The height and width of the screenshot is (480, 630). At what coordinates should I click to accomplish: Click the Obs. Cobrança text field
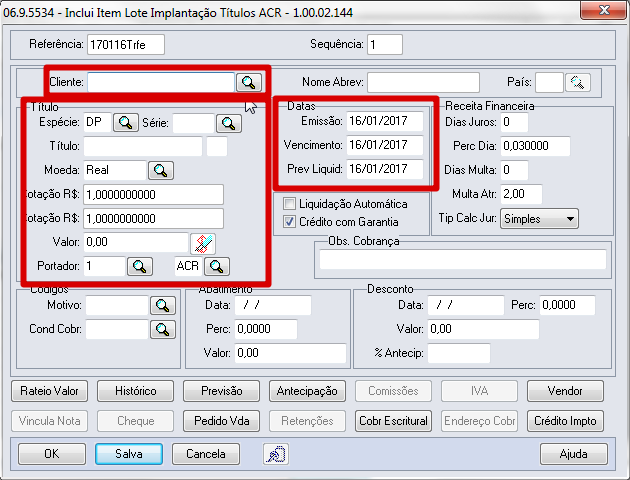(462, 259)
